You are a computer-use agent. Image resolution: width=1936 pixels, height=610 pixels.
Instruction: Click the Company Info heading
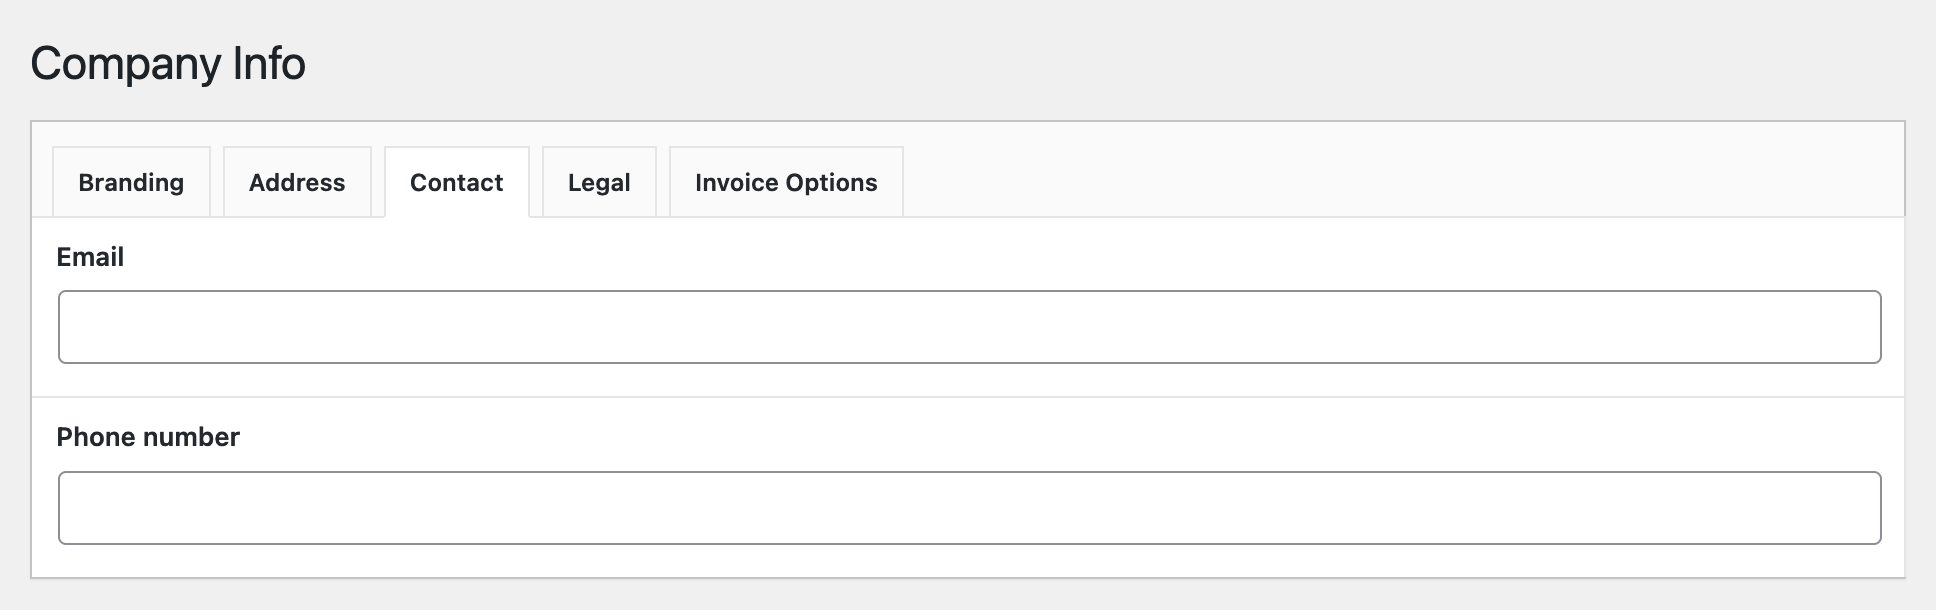[x=168, y=64]
